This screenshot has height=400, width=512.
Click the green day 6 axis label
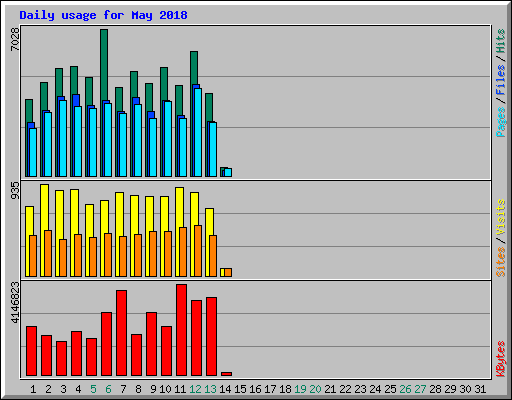click(108, 389)
